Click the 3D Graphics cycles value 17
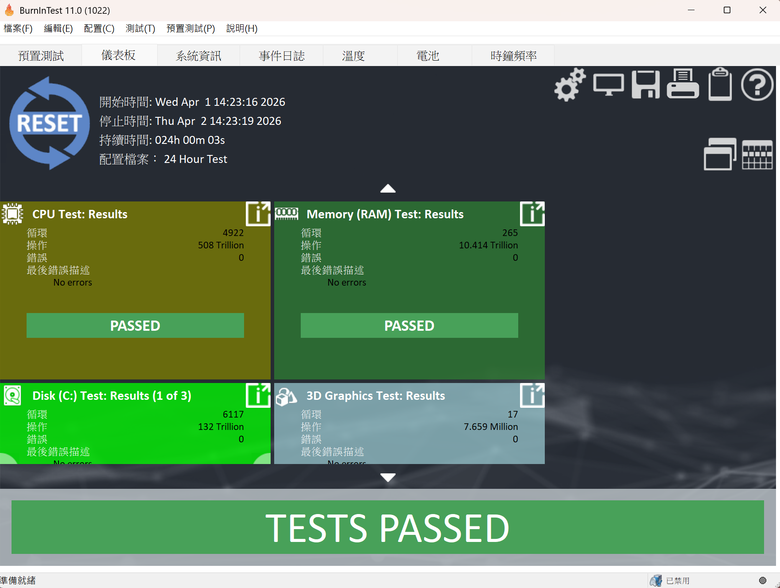Viewport: 780px width, 588px height. (513, 414)
